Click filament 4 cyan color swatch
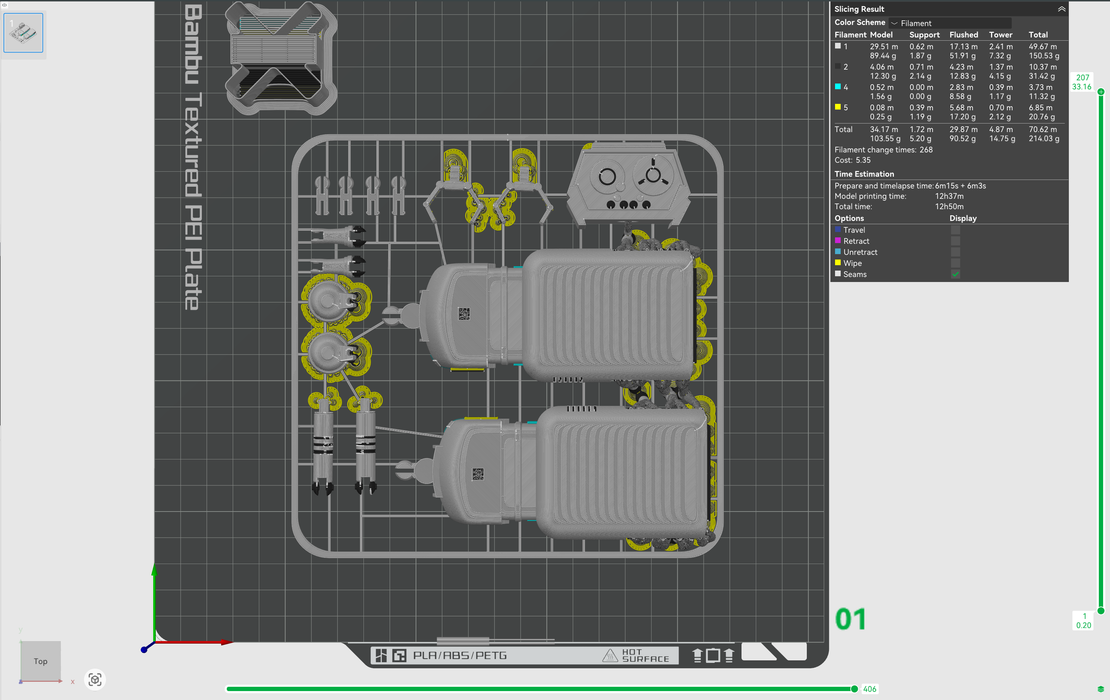Screen dimensions: 1110x700 (839, 87)
